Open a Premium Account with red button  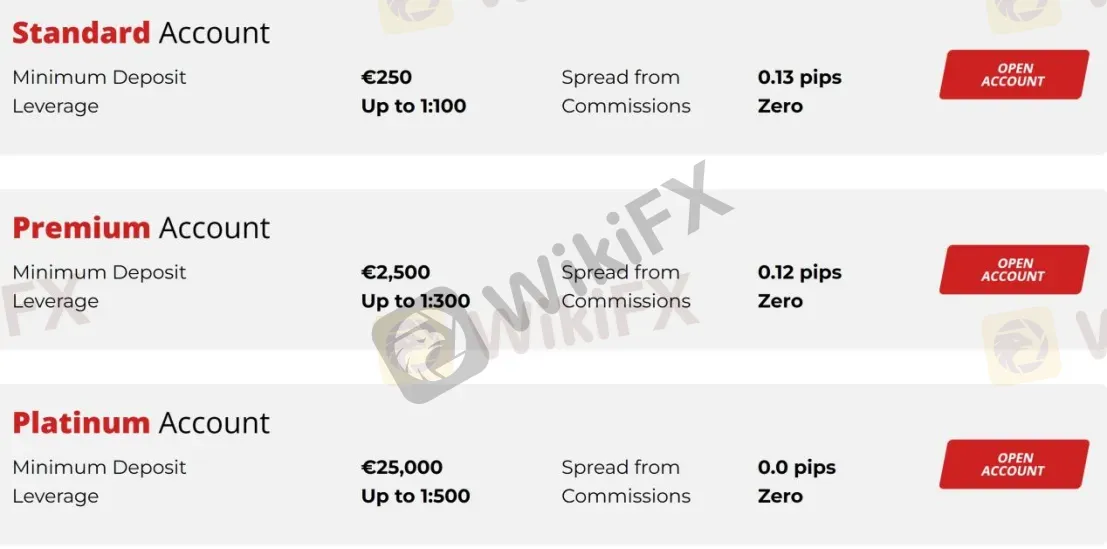click(1014, 270)
